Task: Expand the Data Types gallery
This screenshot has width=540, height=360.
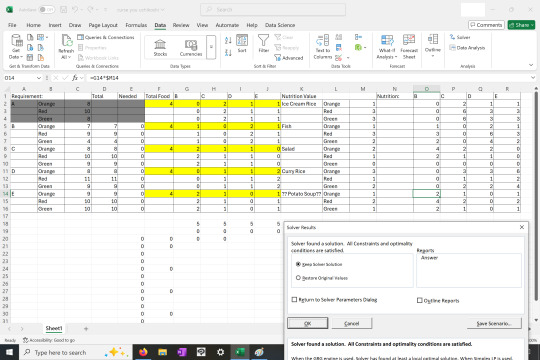Action: [x=211, y=47]
